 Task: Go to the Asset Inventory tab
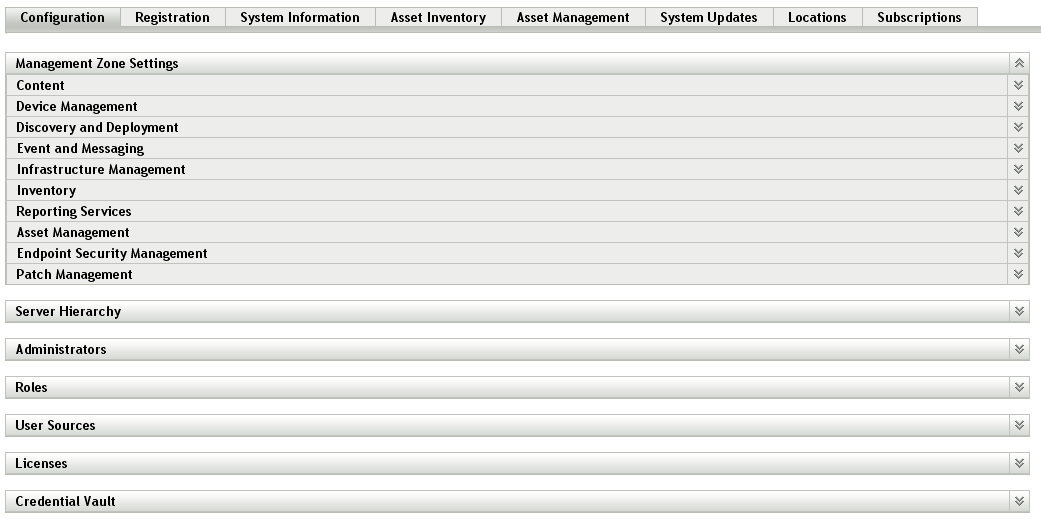click(x=437, y=18)
